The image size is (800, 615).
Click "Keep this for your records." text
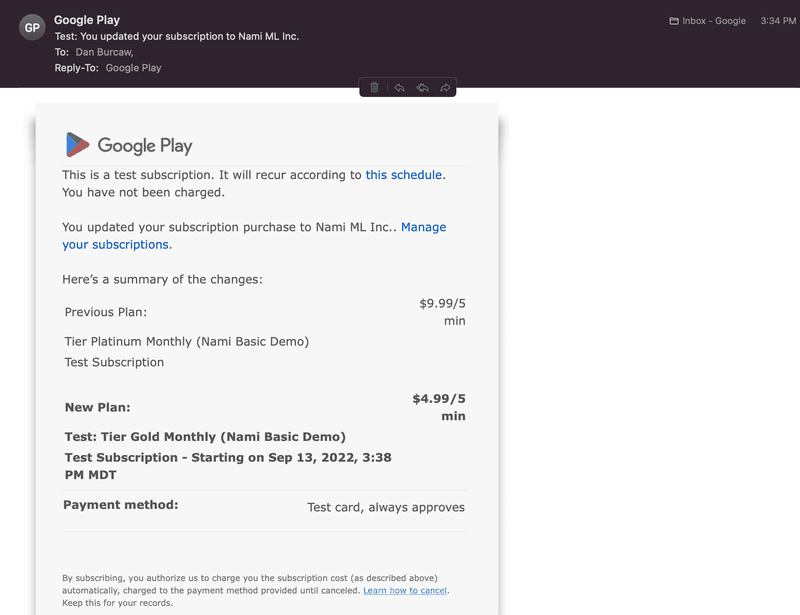[x=117, y=603]
